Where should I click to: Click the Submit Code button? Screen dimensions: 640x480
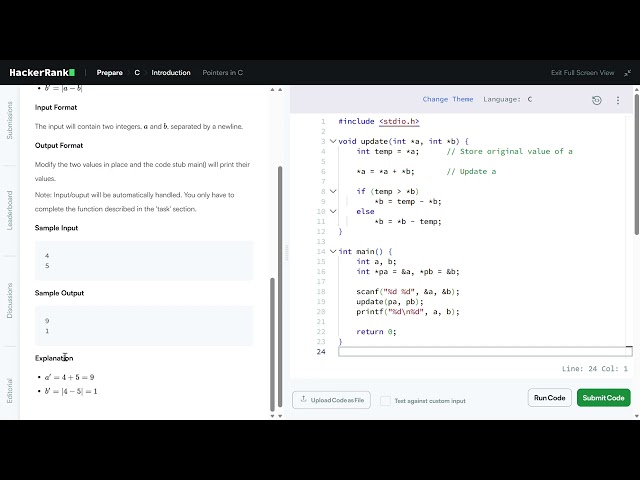pos(603,398)
